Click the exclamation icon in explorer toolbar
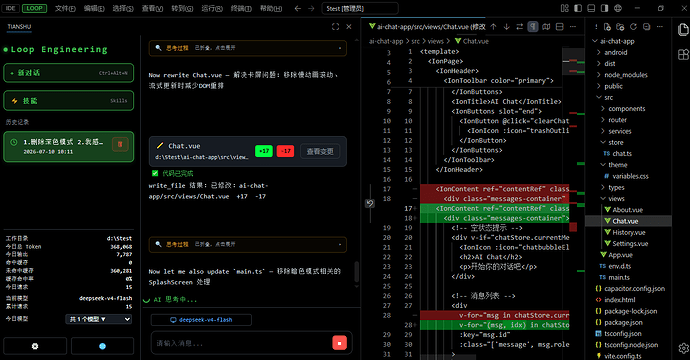Image resolution: width=690 pixels, height=360 pixels. (596, 27)
